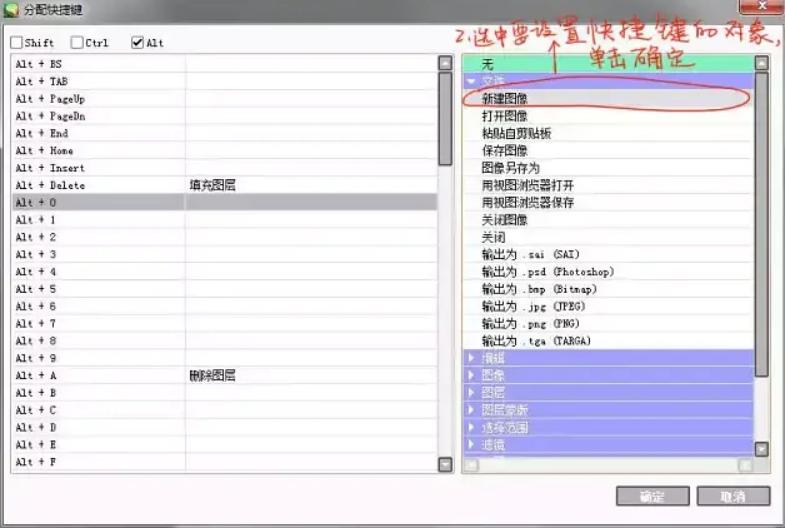Select the Alt + Home row
This screenshot has height=528, width=785.
(x=224, y=151)
